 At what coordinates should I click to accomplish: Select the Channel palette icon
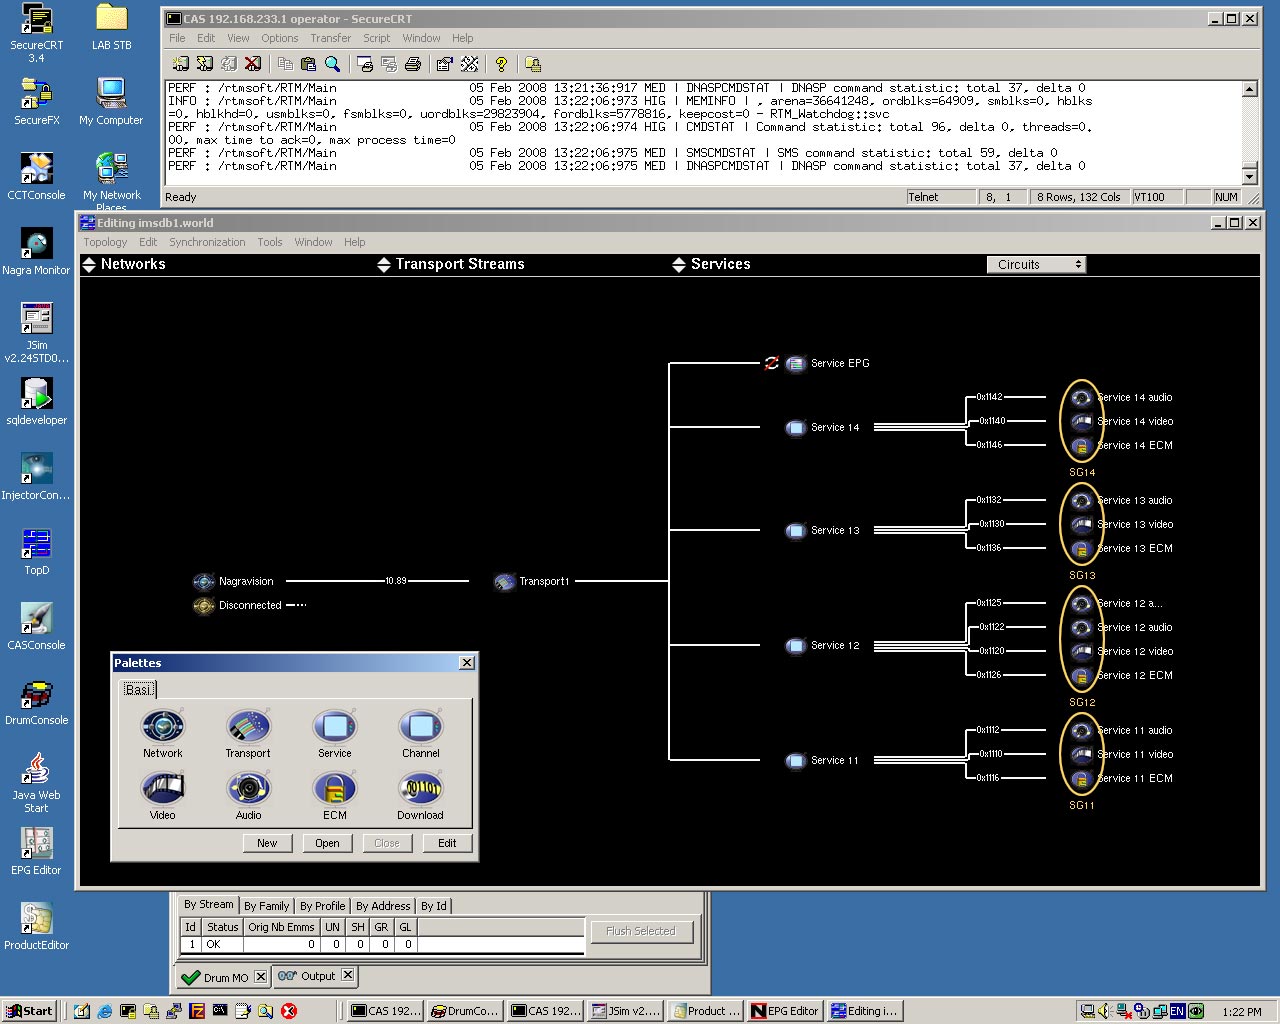[x=421, y=727]
